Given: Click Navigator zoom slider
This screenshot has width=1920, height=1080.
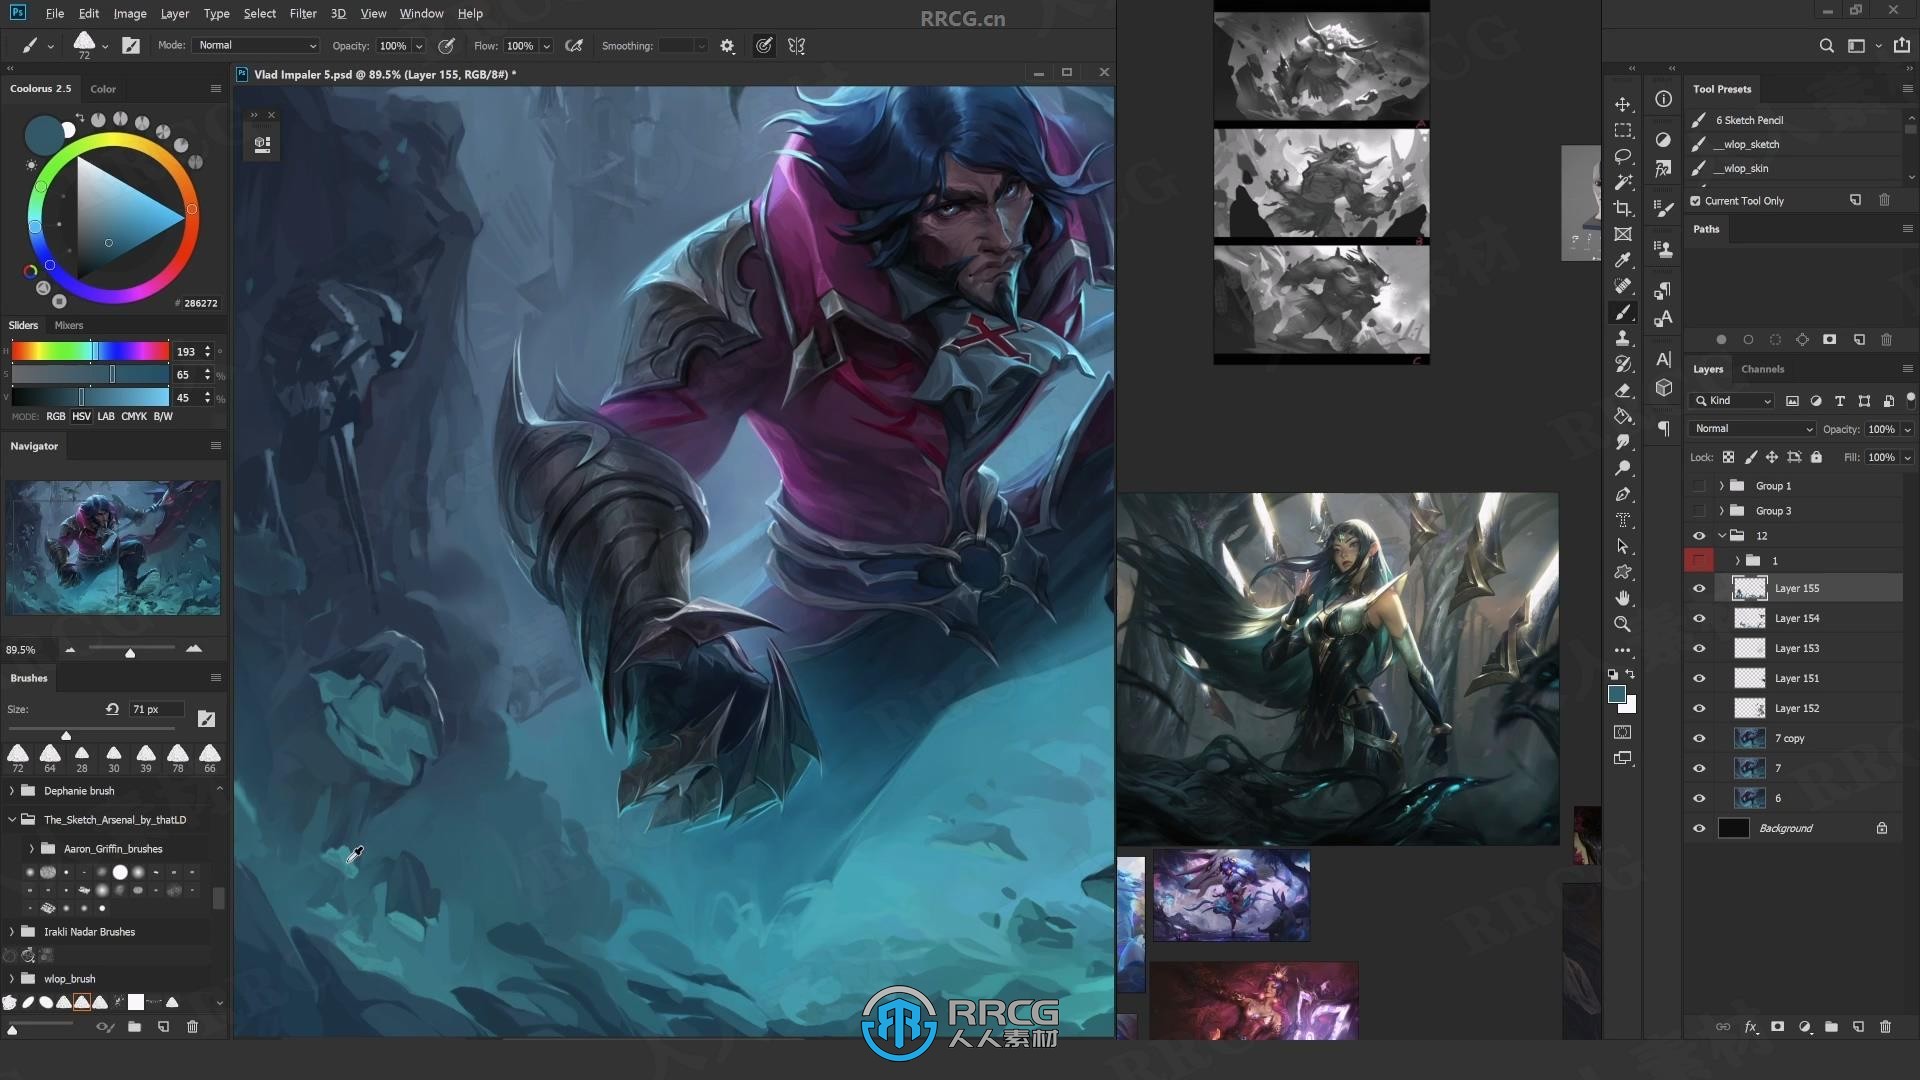Looking at the screenshot, I should (130, 650).
